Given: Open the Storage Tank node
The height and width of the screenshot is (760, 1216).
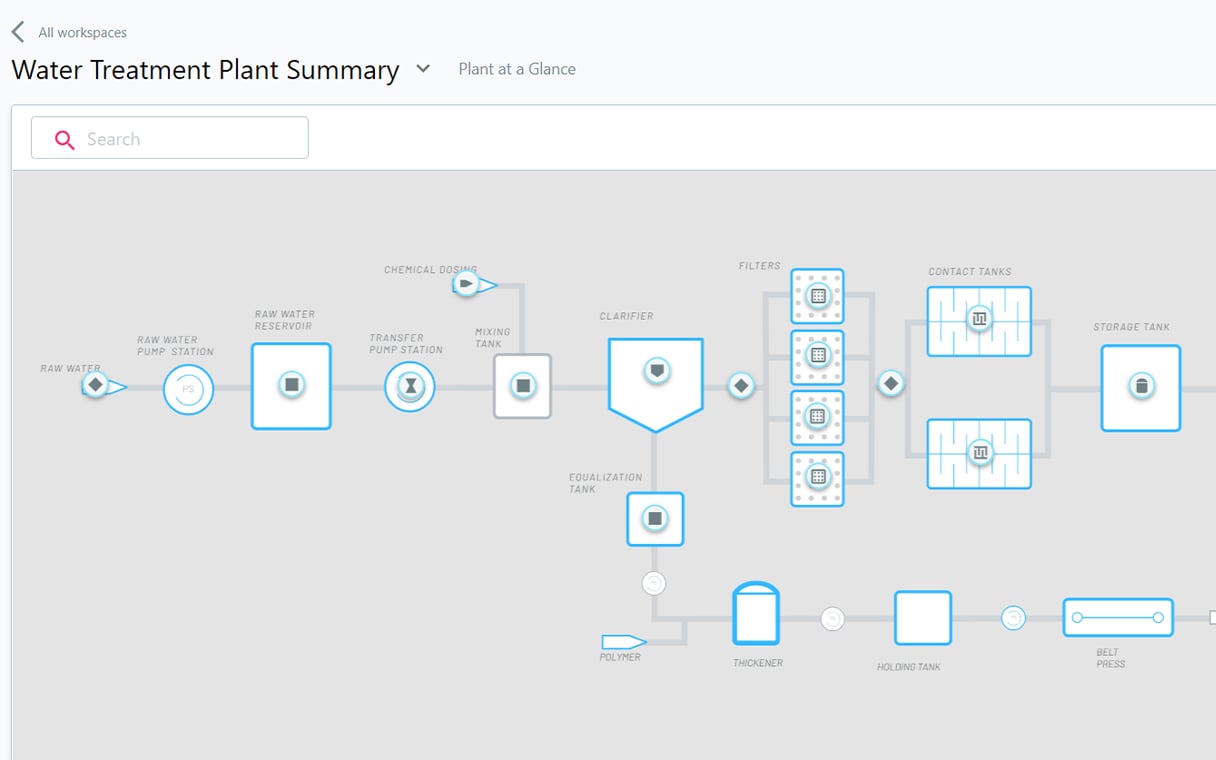Looking at the screenshot, I should pos(1140,387).
